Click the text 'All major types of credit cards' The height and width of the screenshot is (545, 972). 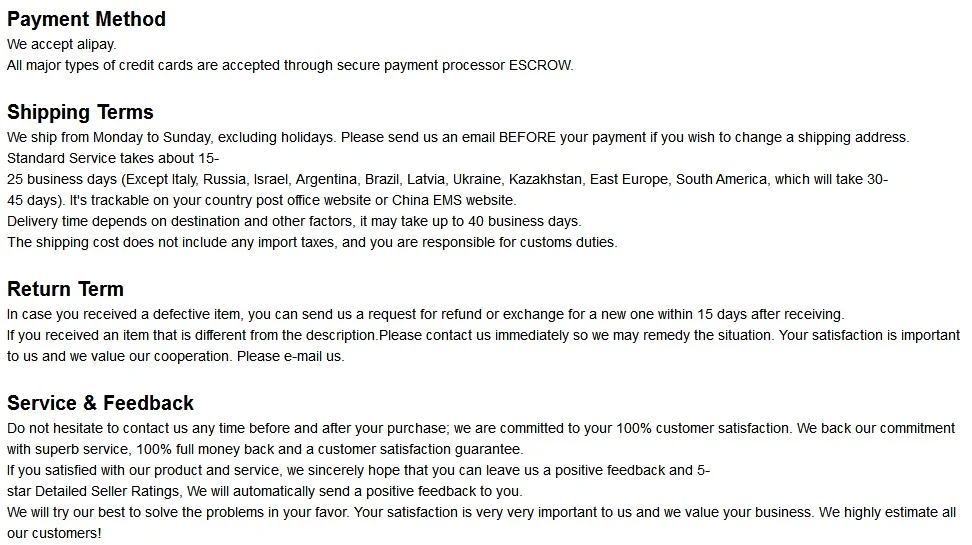click(100, 66)
